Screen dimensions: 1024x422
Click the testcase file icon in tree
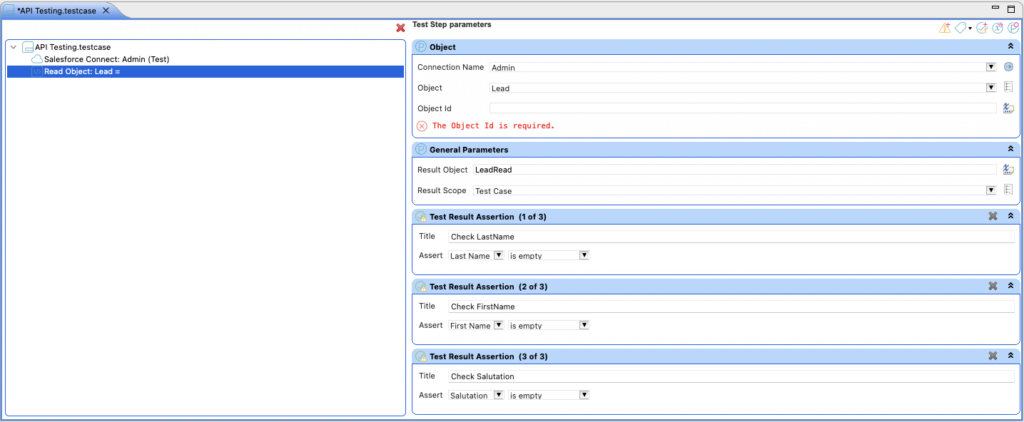click(x=27, y=47)
